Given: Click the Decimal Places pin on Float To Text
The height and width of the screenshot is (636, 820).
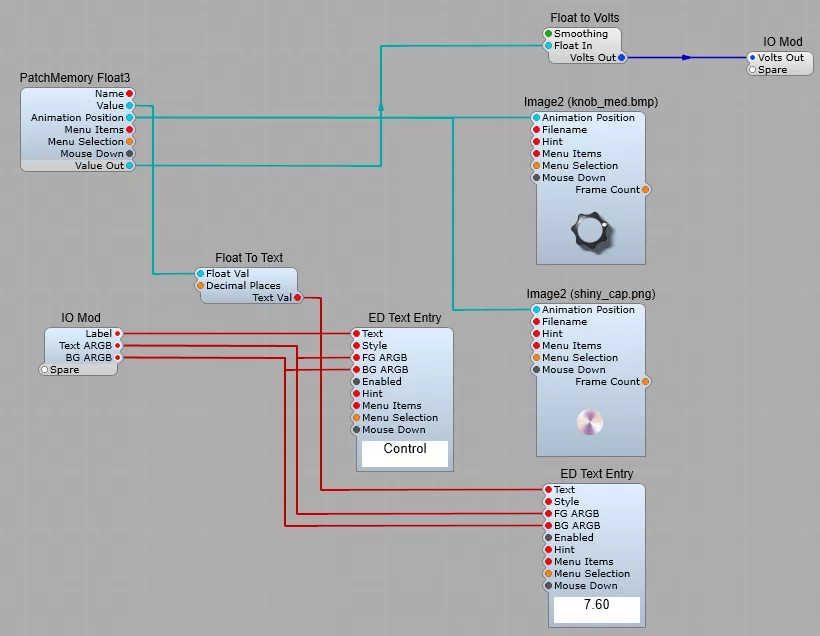Looking at the screenshot, I should coord(200,286).
